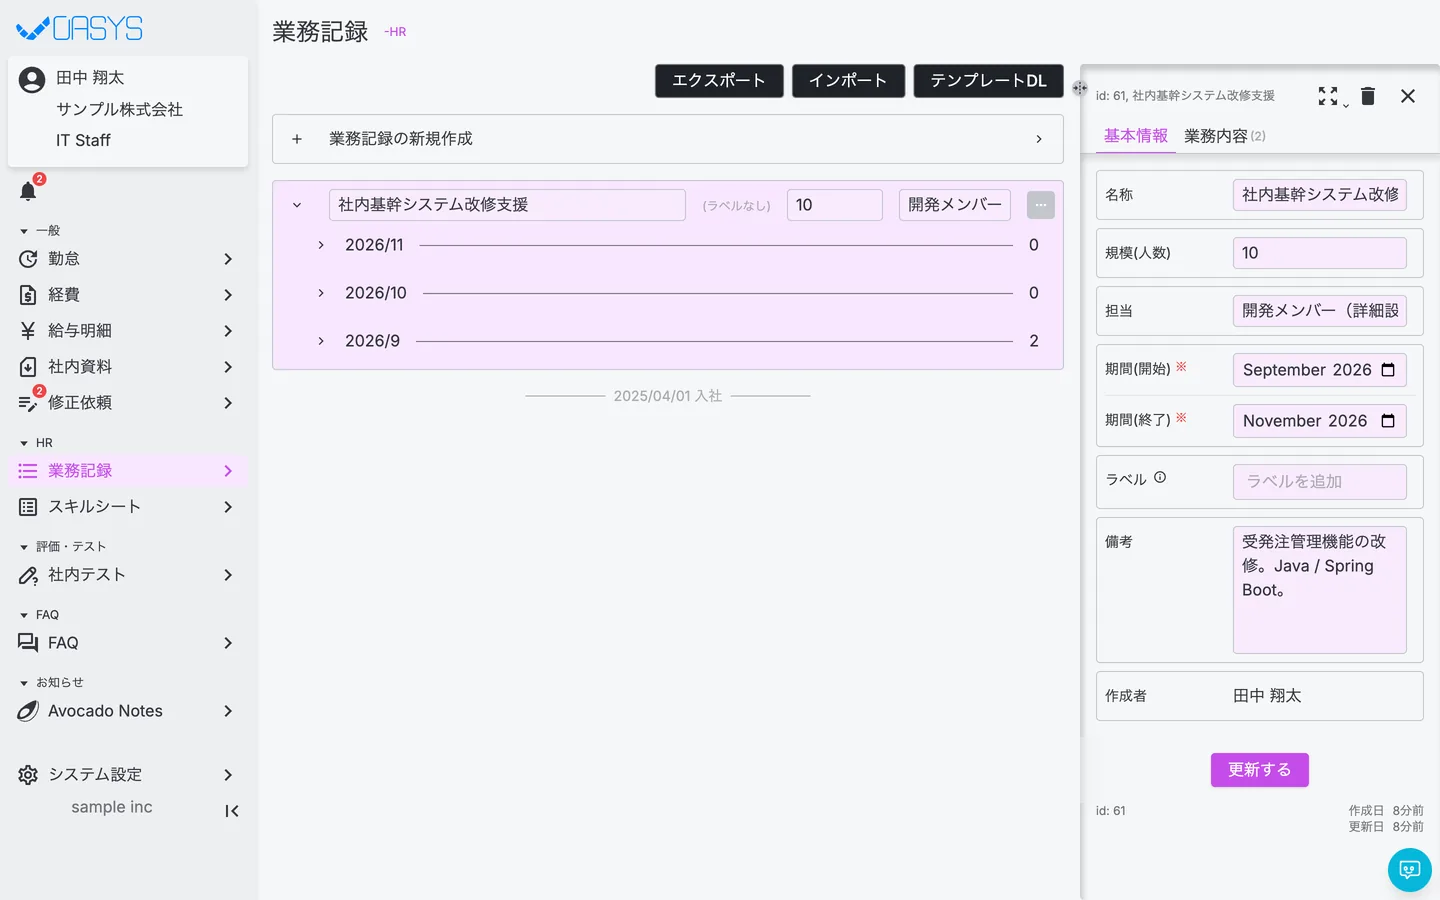This screenshot has height=900, width=1440.
Task: Open 業務記録 in the sidebar
Action: (x=128, y=471)
